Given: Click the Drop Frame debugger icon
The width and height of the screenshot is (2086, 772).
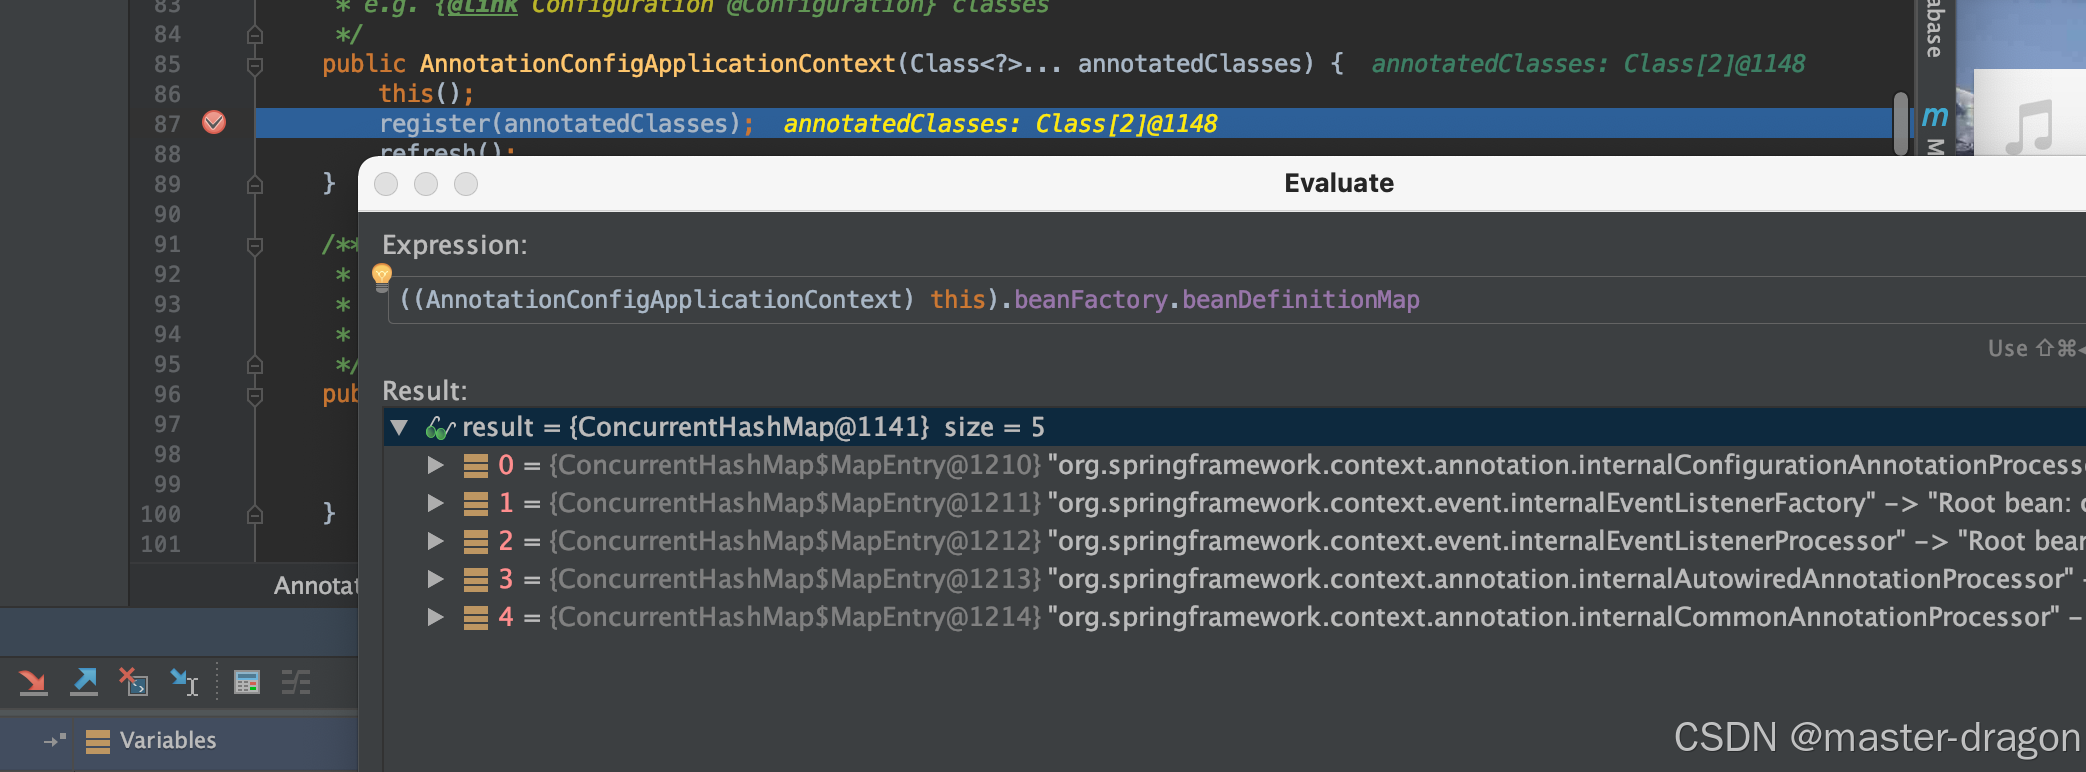Looking at the screenshot, I should 133,682.
